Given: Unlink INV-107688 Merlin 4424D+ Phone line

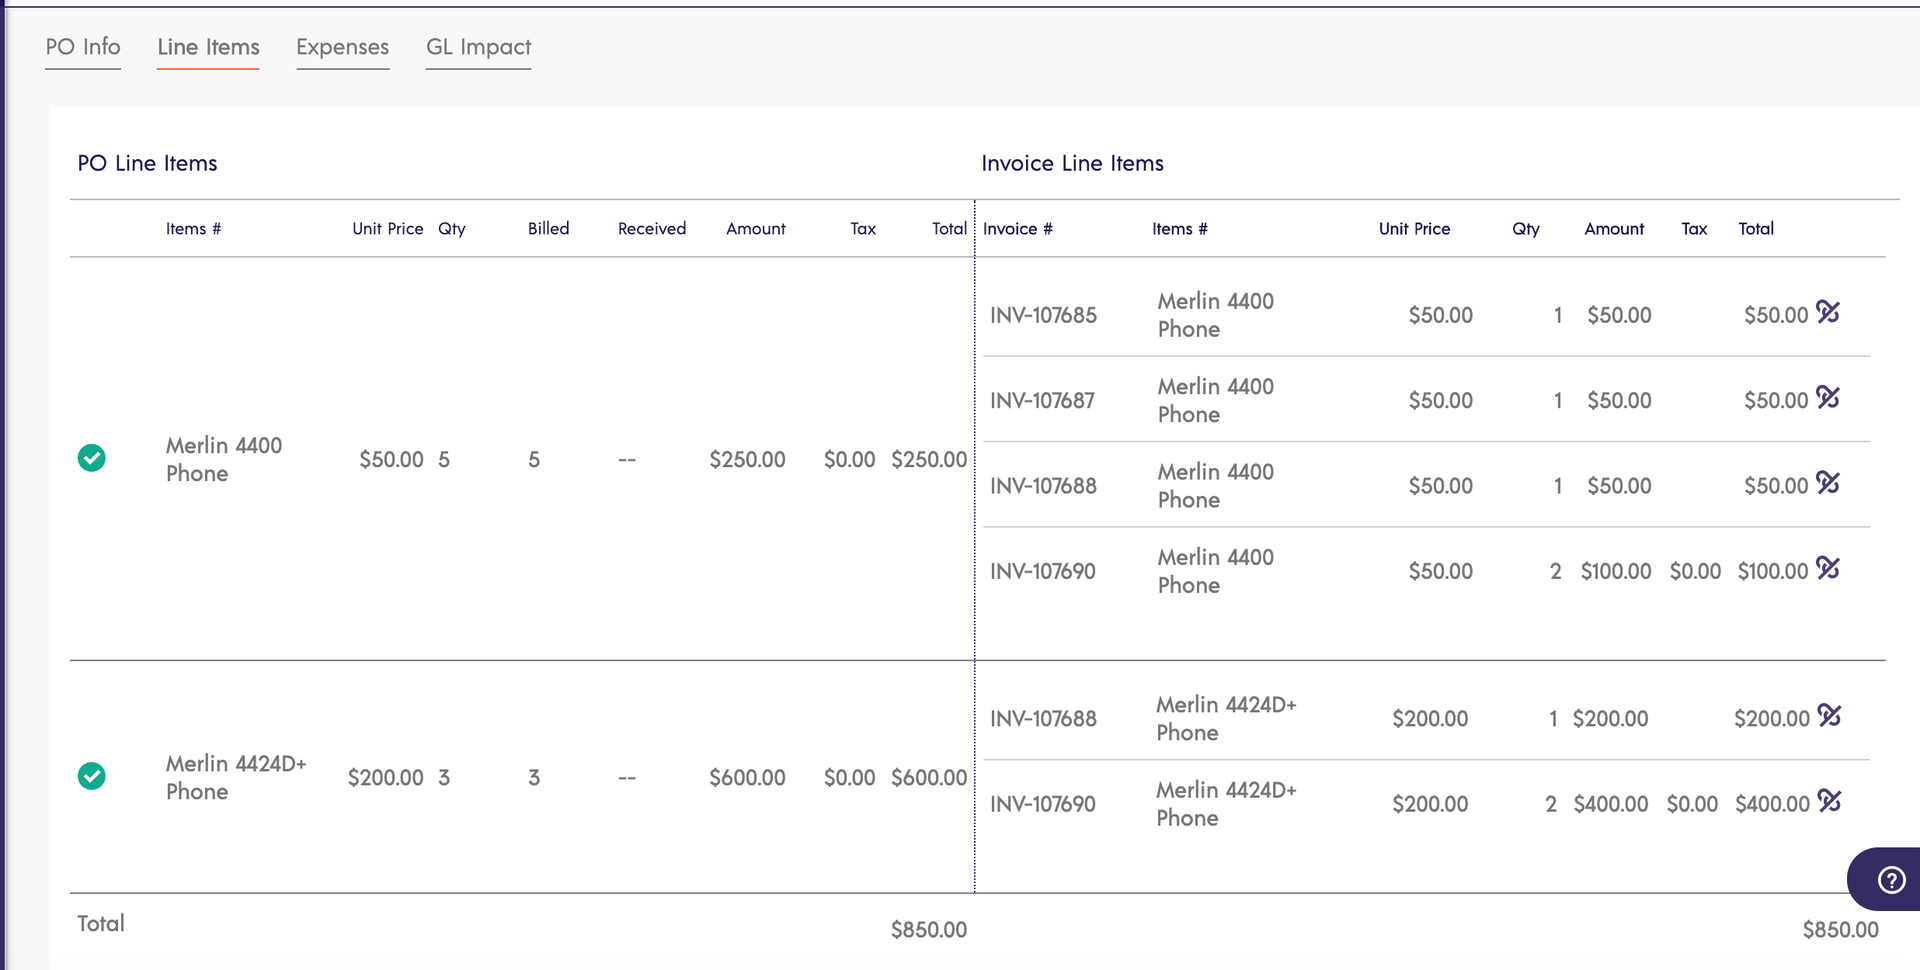Looking at the screenshot, I should click(x=1830, y=715).
